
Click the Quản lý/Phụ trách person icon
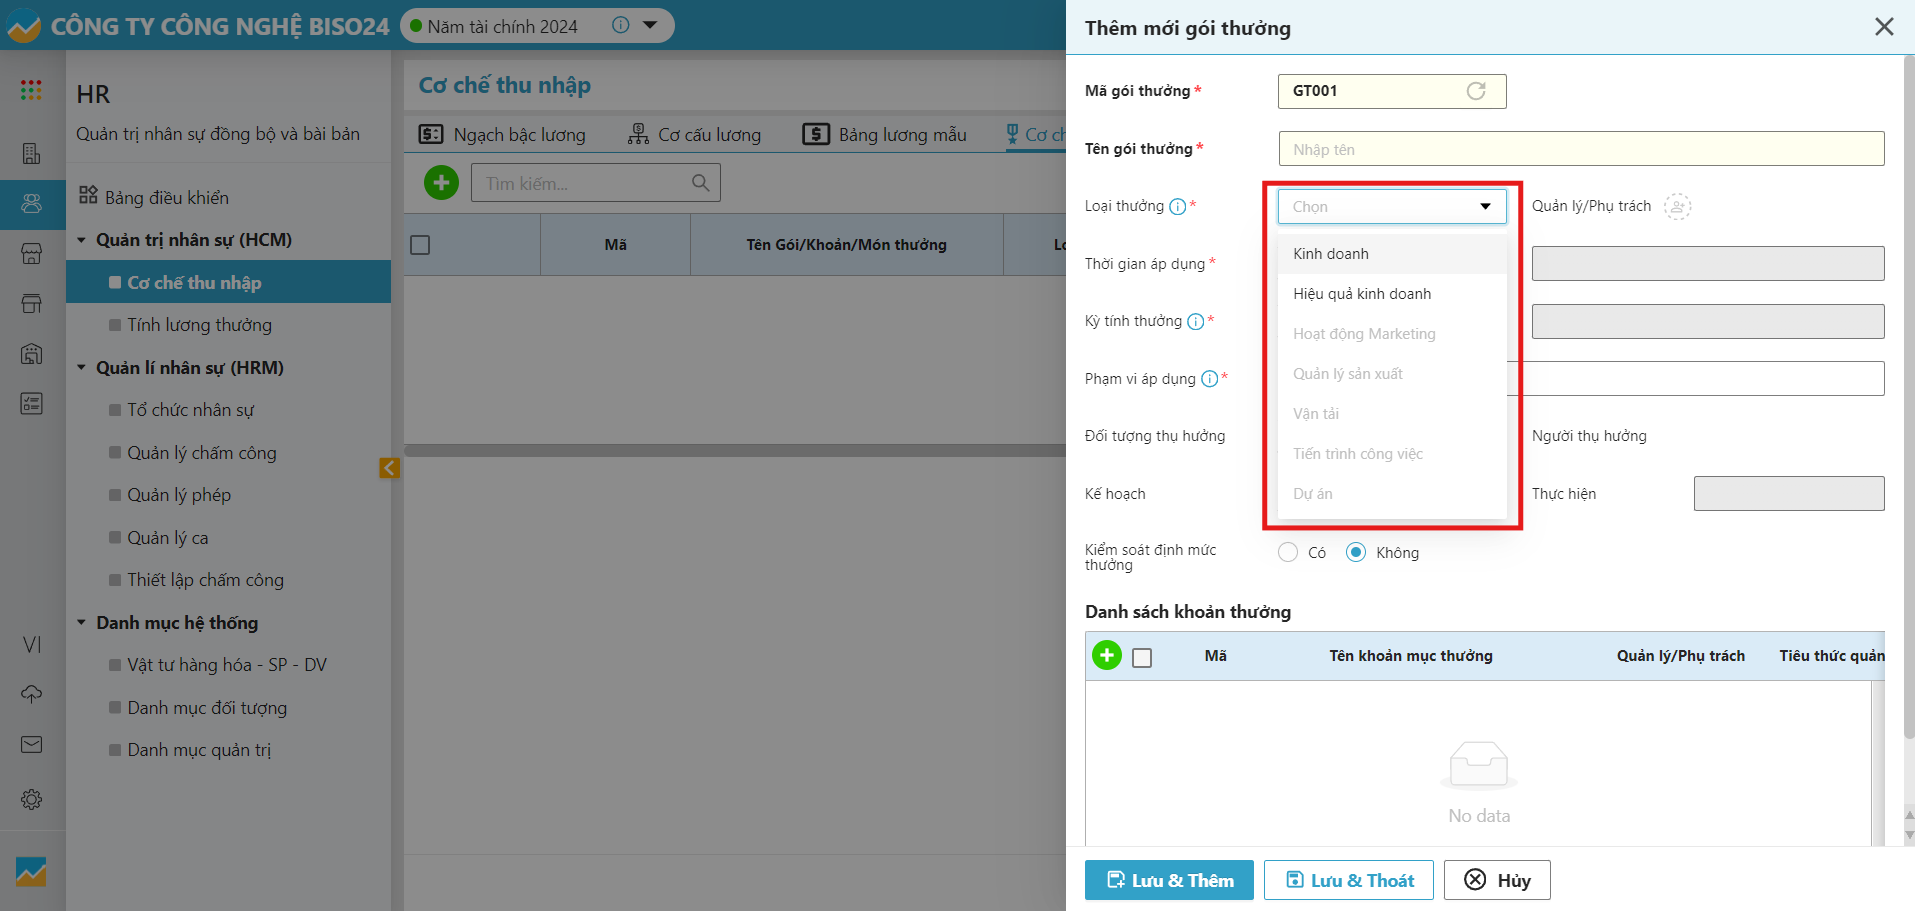(1677, 207)
